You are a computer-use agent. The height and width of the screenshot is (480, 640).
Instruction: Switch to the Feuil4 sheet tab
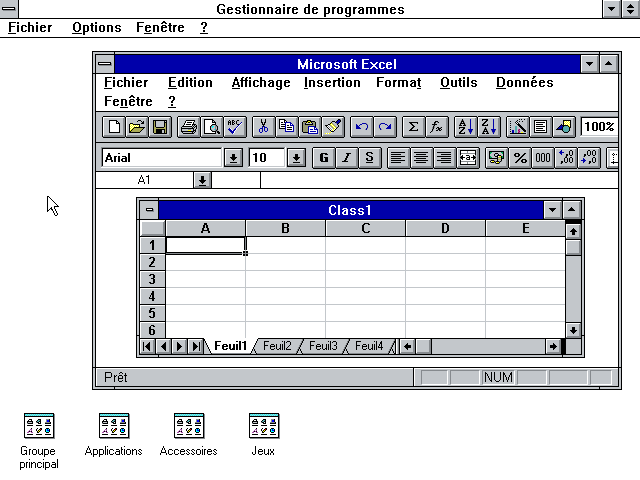click(369, 346)
